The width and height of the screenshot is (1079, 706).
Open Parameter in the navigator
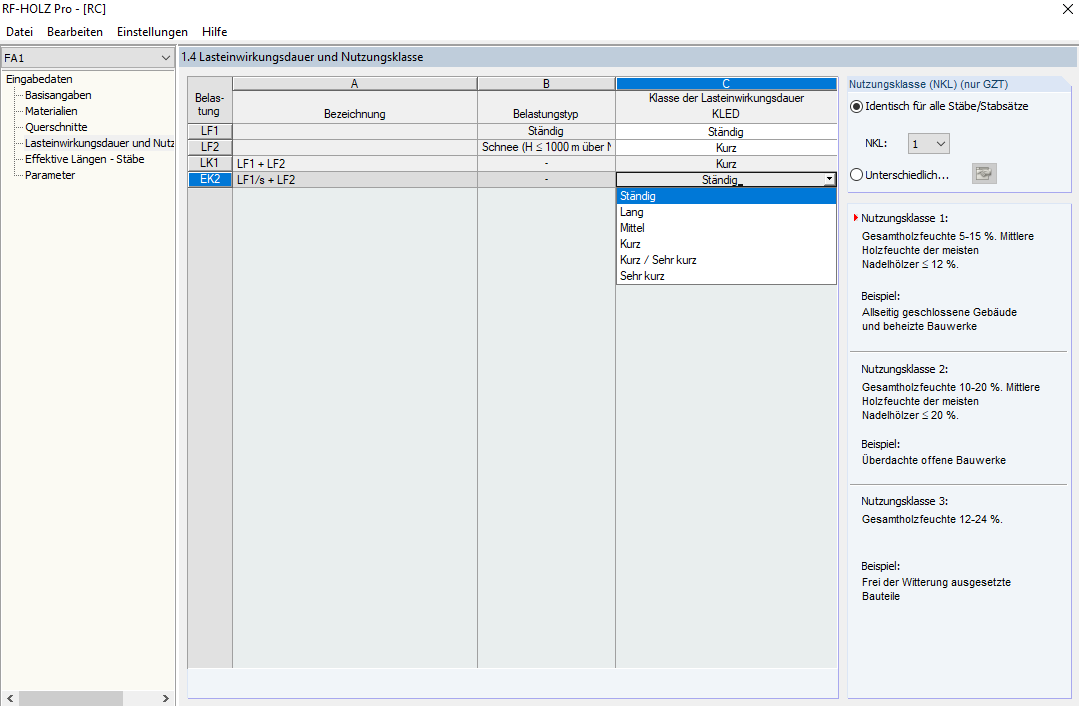pos(50,175)
